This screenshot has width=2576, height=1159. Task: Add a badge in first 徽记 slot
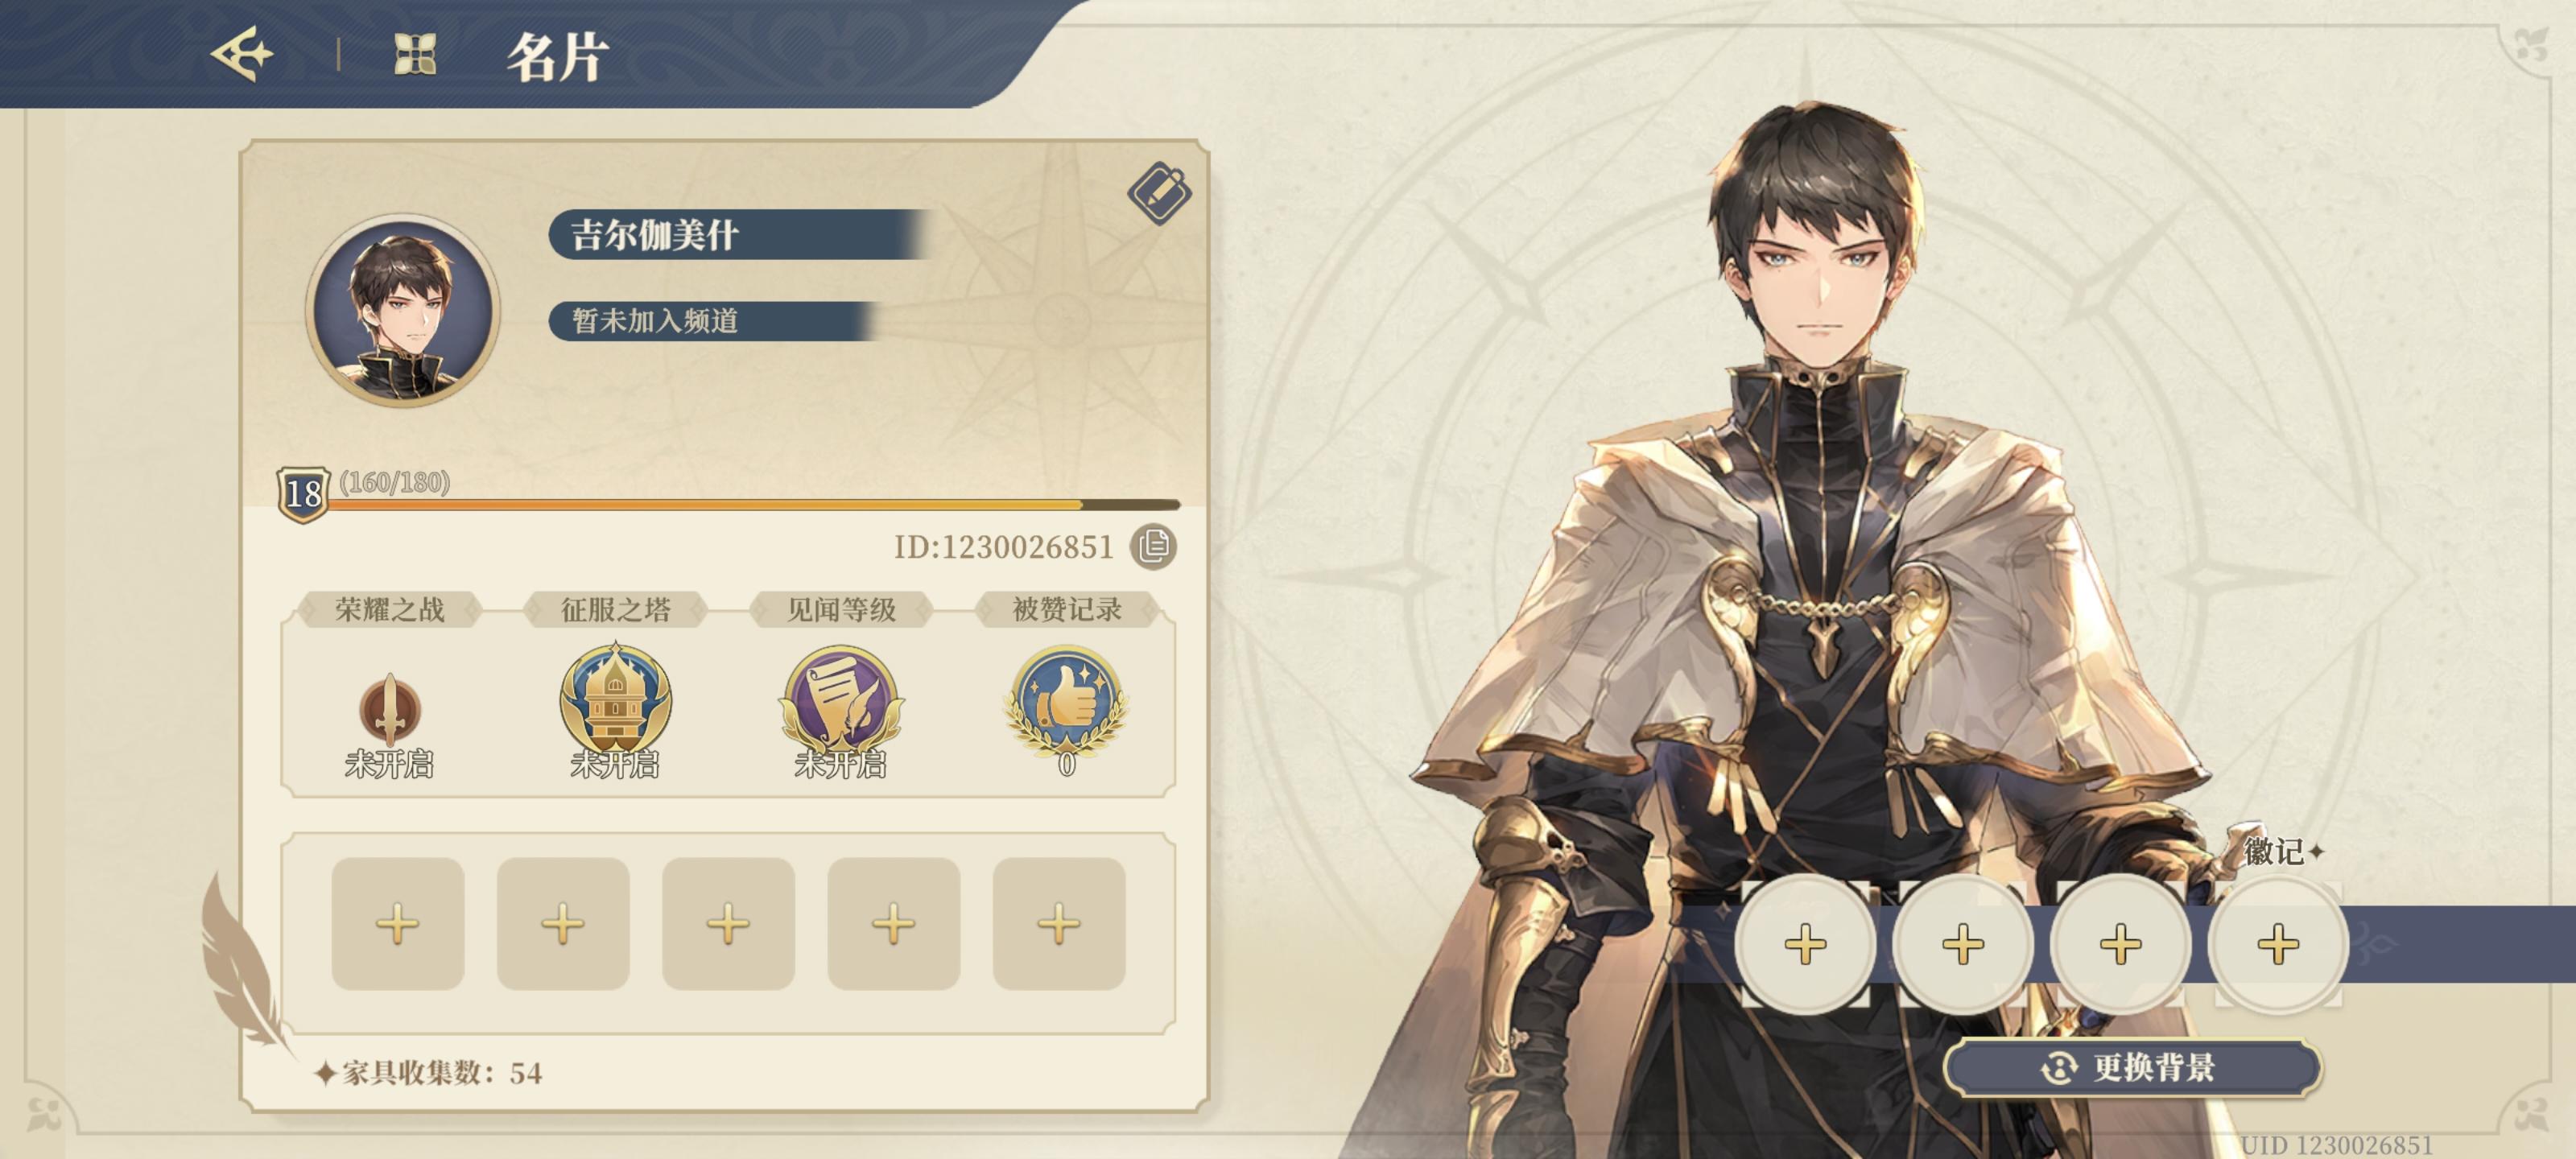pos(1805,943)
